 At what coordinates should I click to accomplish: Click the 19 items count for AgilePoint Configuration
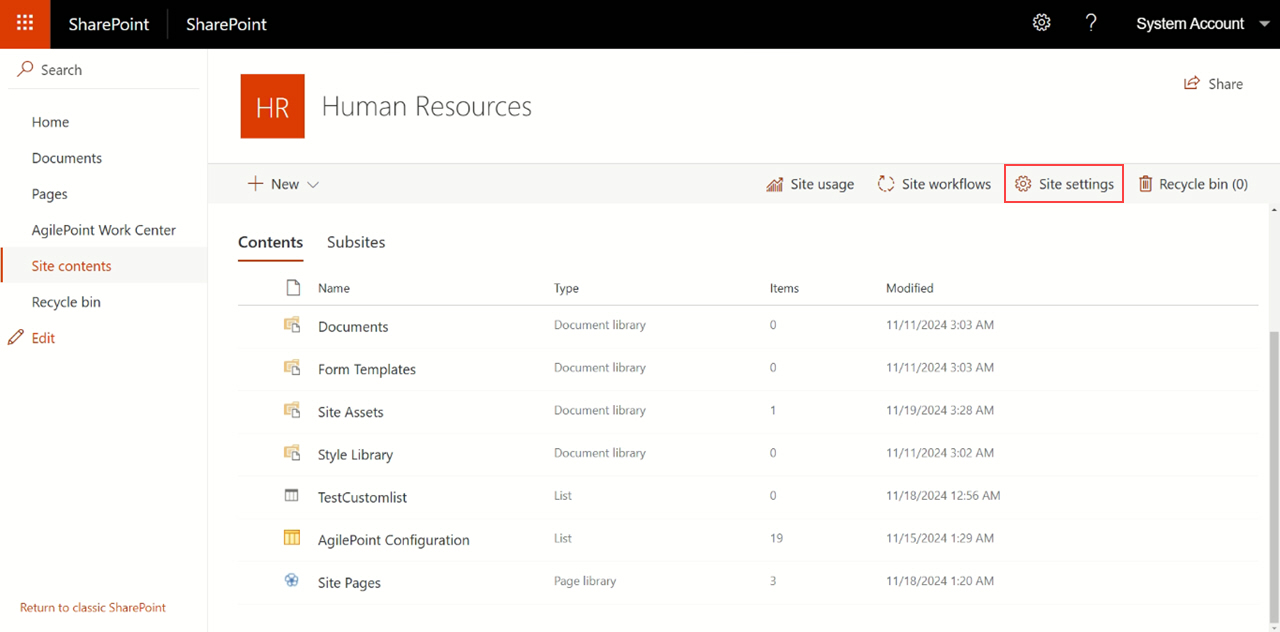pos(776,538)
